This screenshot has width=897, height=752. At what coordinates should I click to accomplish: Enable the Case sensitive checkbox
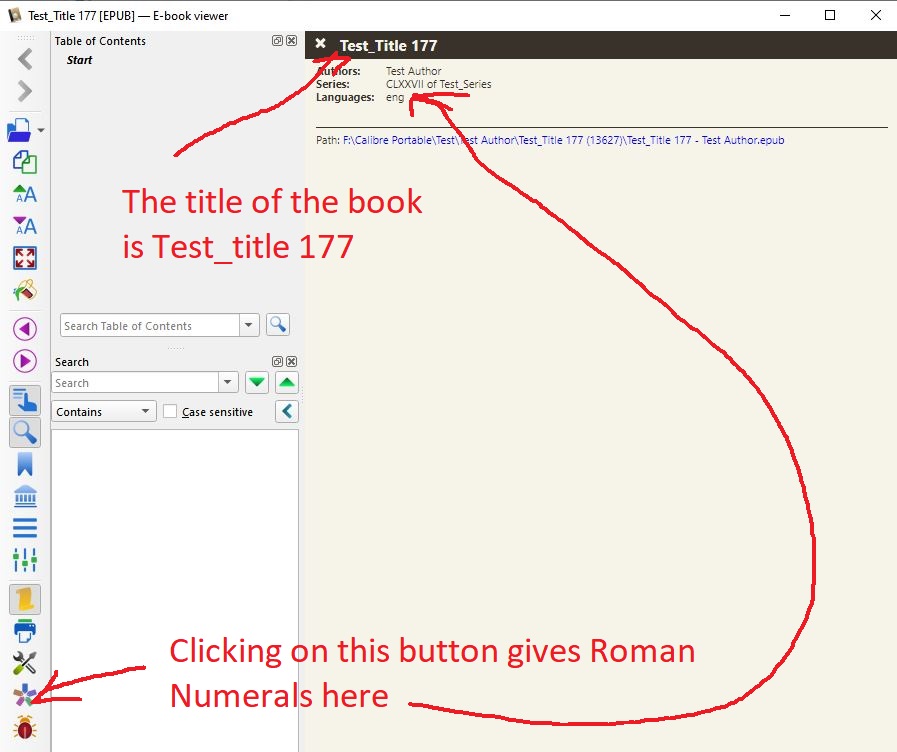[170, 412]
